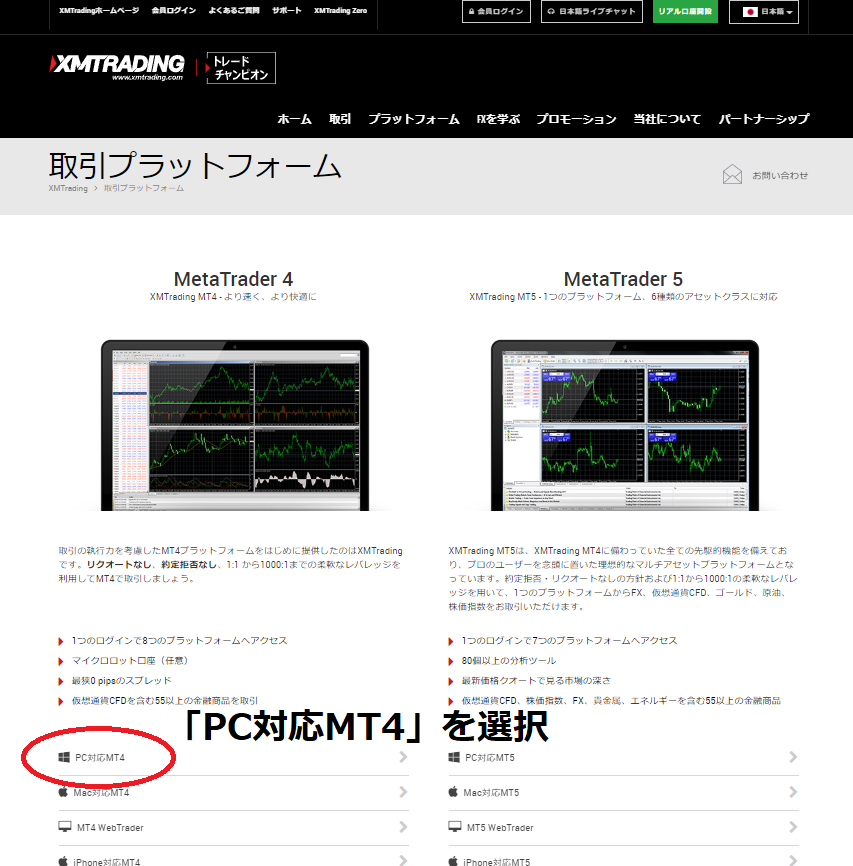Expand the Mac対応MT4 row chevron

(403, 792)
